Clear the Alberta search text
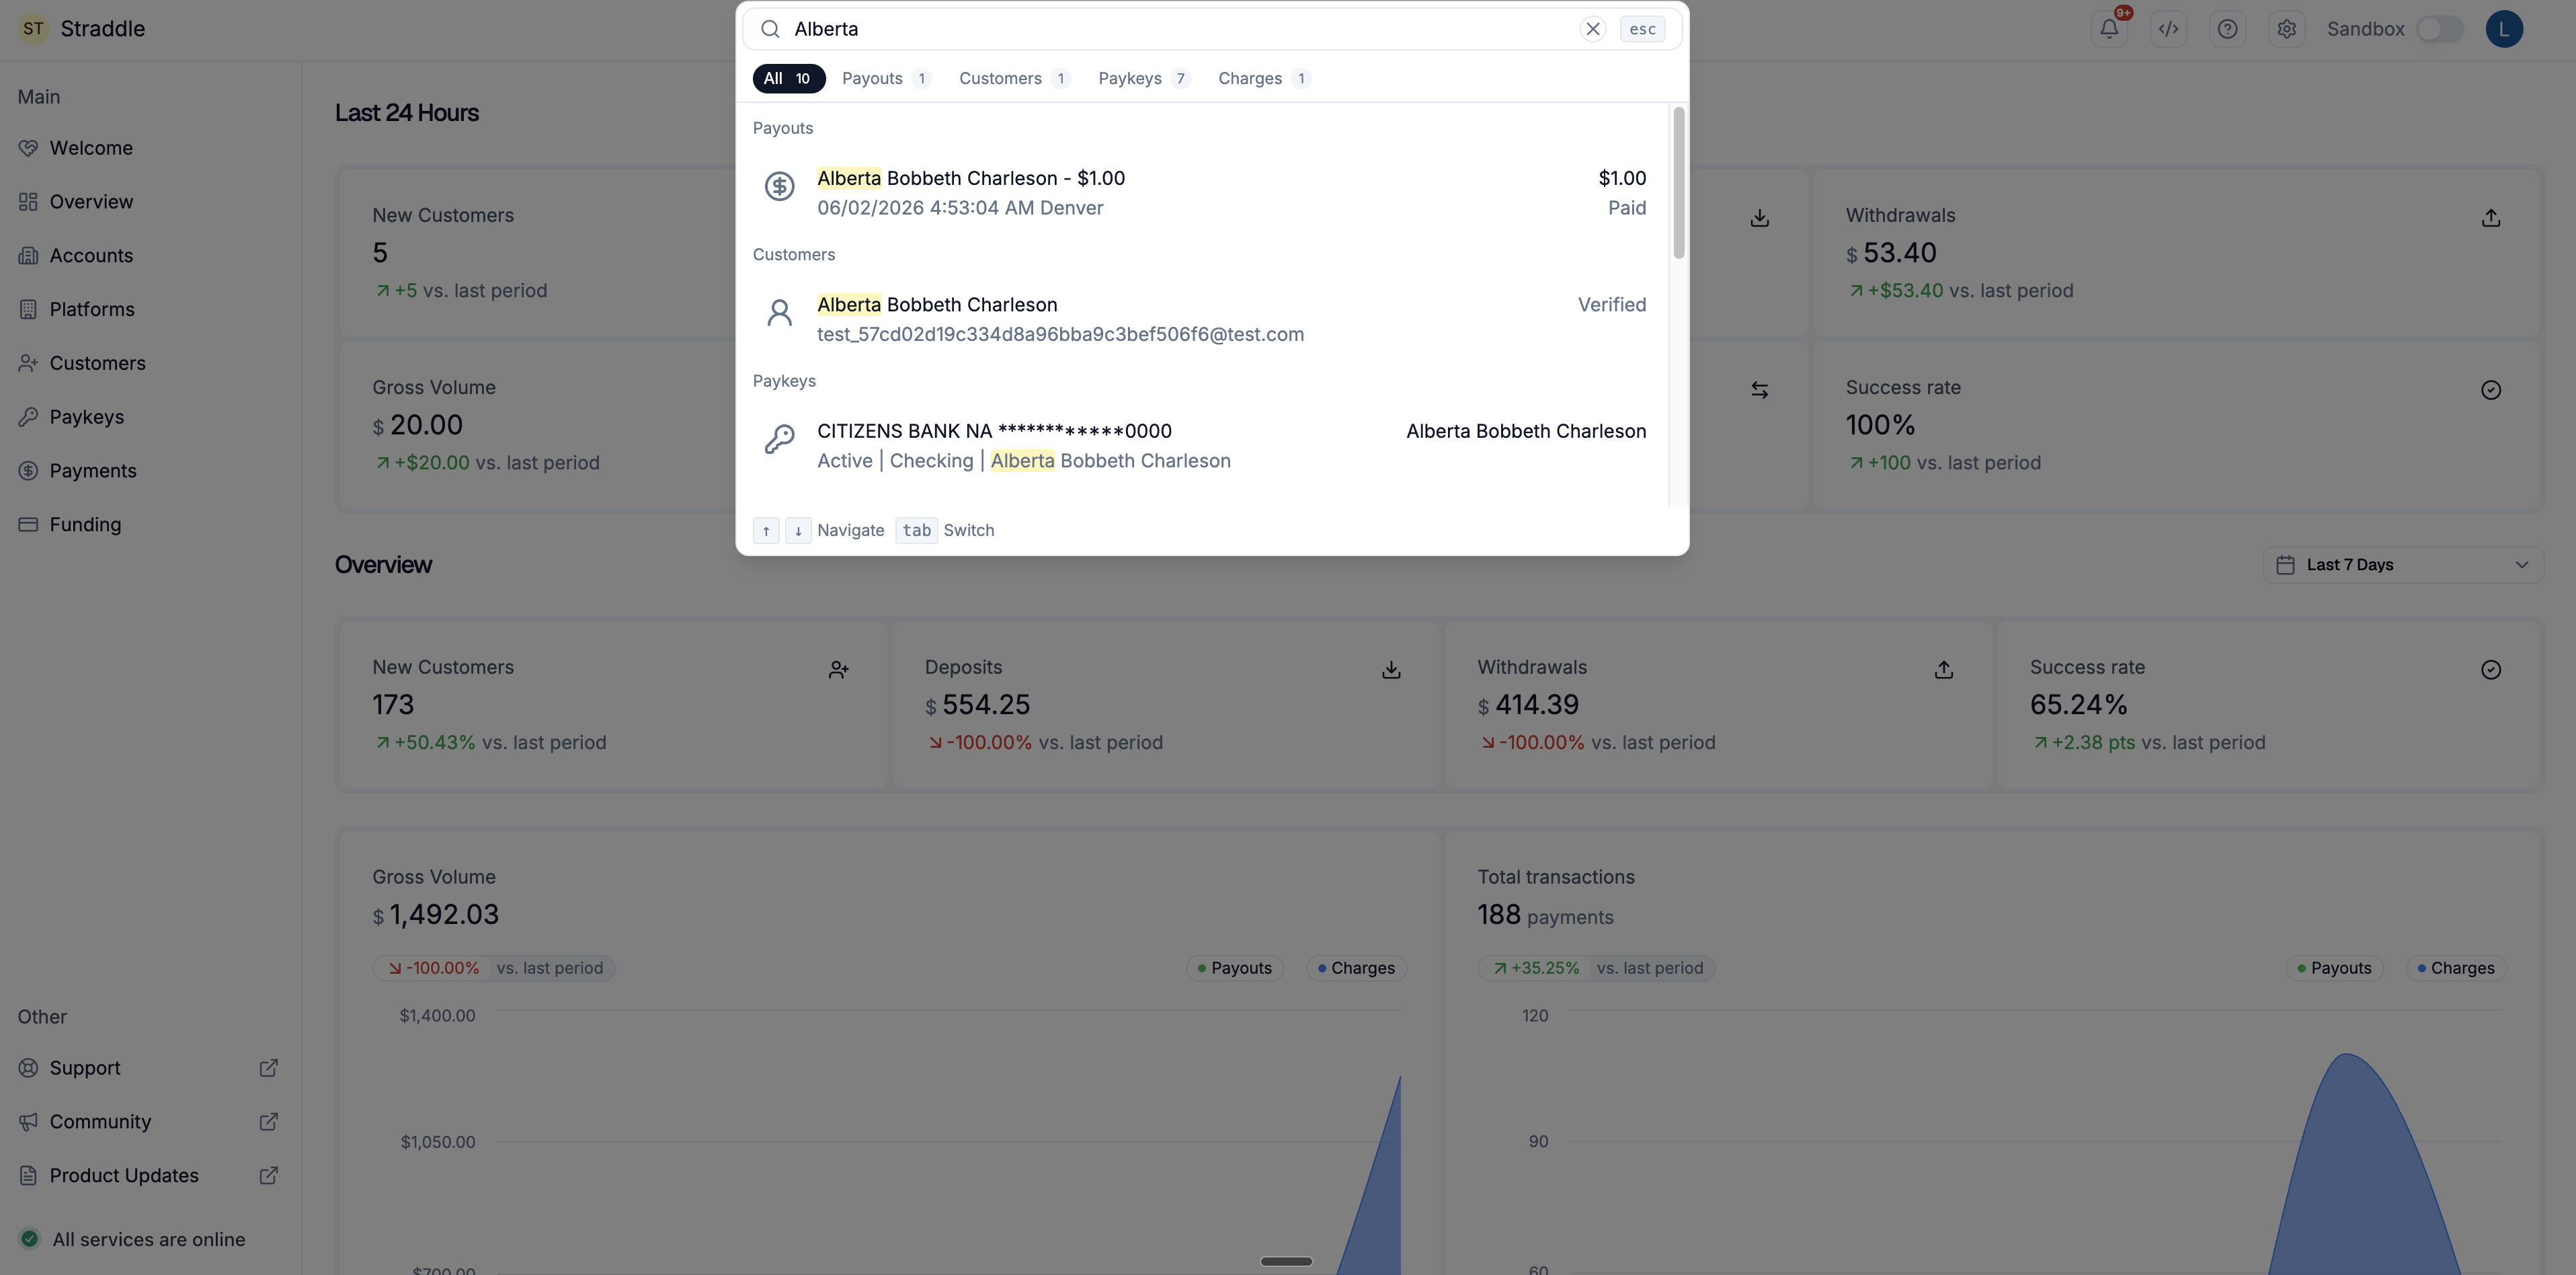Viewport: 2576px width, 1275px height. pos(1593,29)
